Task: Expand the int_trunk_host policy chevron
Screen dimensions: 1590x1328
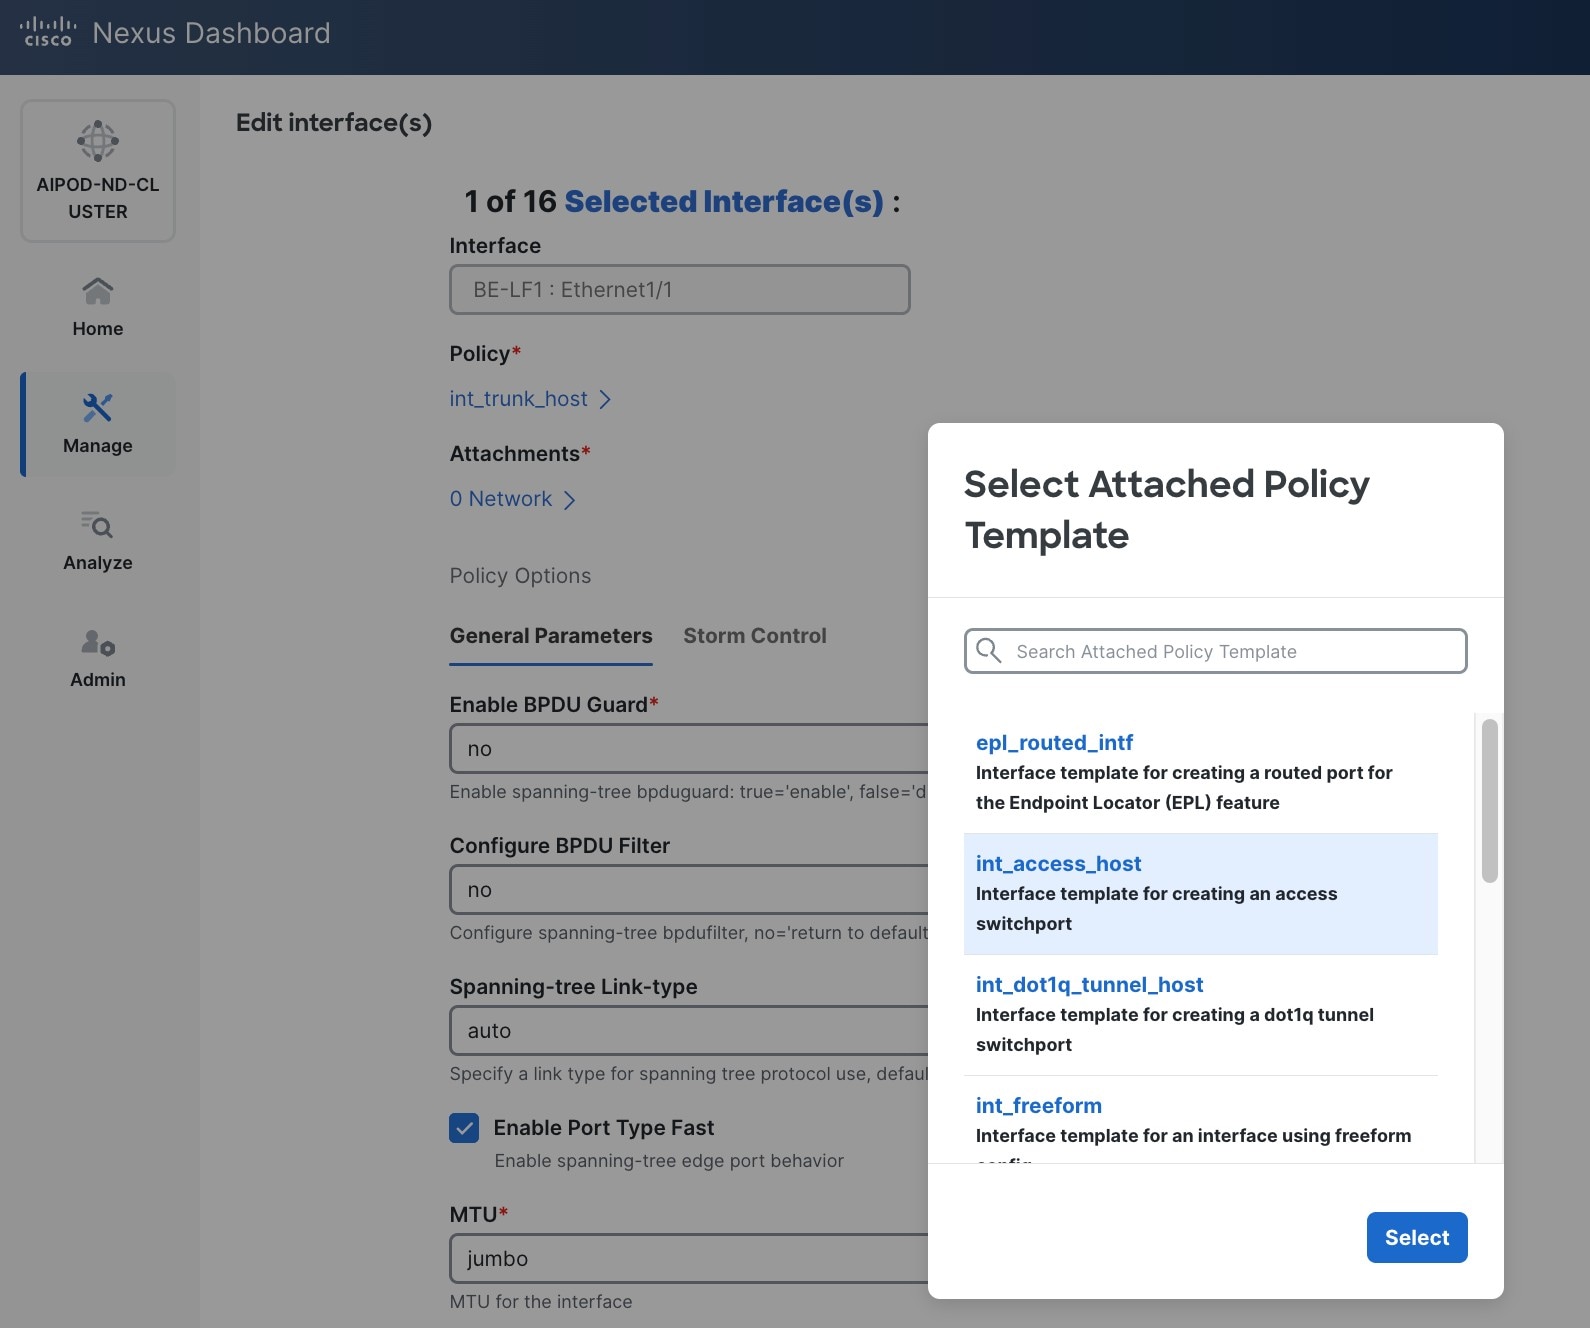Action: (x=605, y=399)
